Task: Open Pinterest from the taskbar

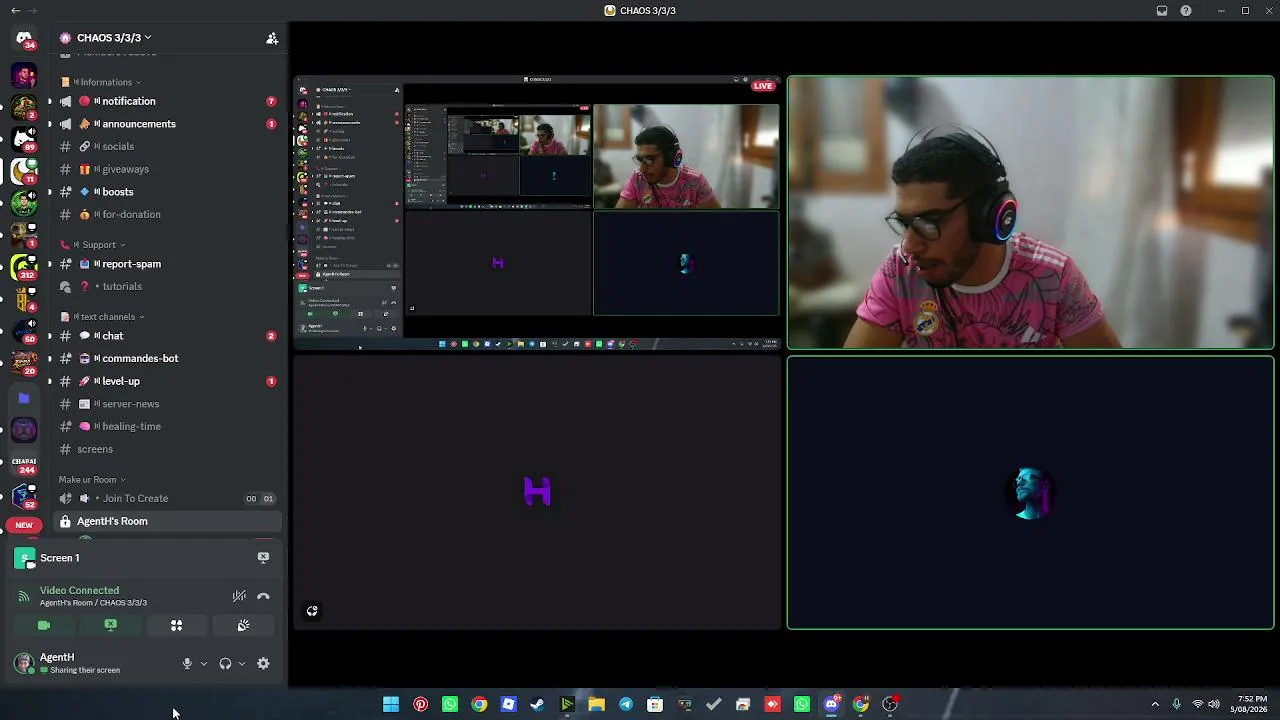Action: click(420, 704)
